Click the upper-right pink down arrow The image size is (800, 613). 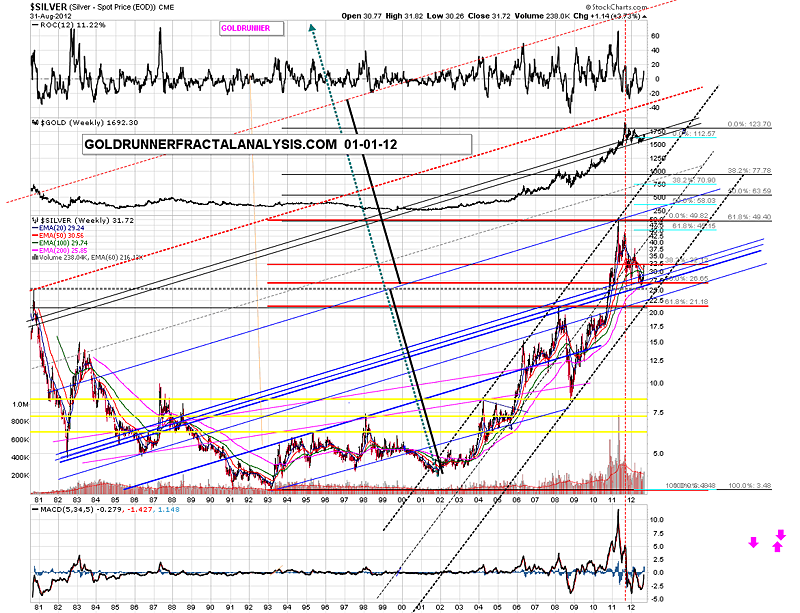[781, 535]
